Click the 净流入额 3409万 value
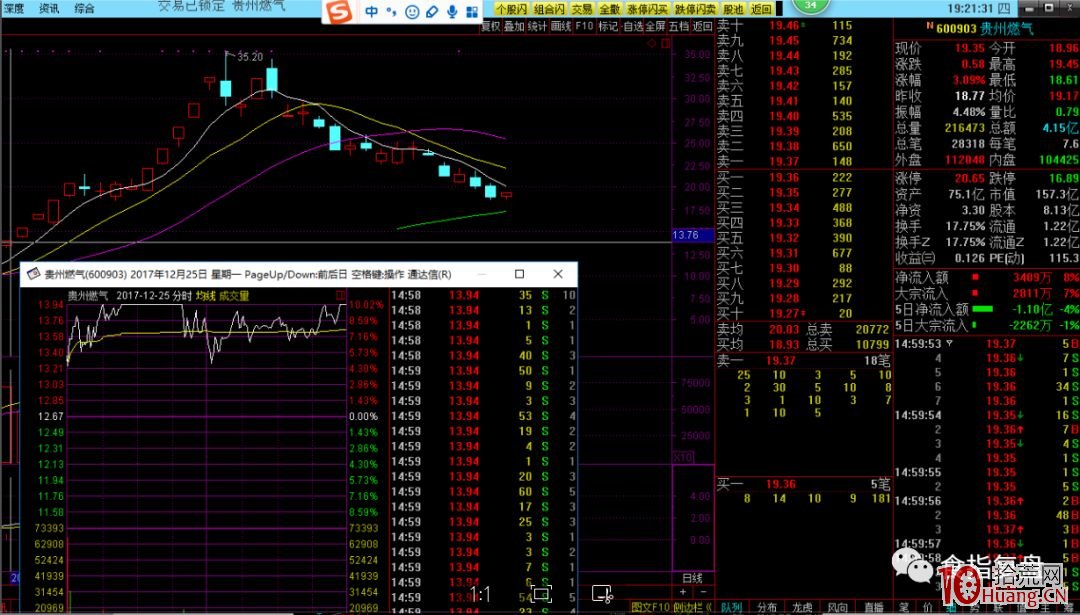This screenshot has height=615, width=1080. (1031, 278)
